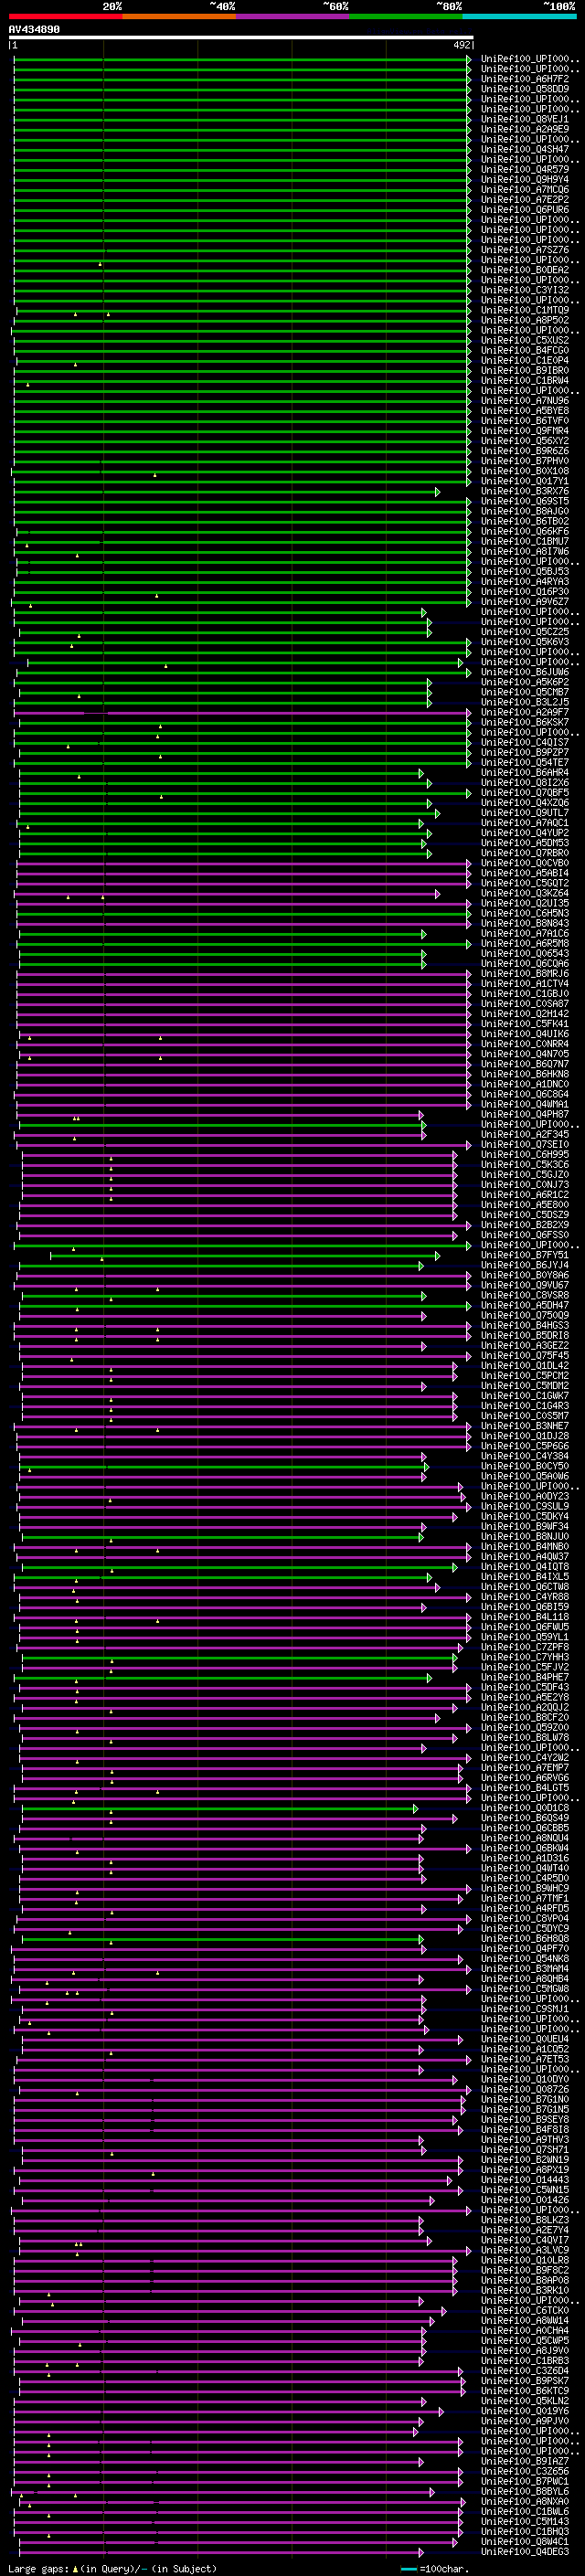Select the query name AV434890

34,29
